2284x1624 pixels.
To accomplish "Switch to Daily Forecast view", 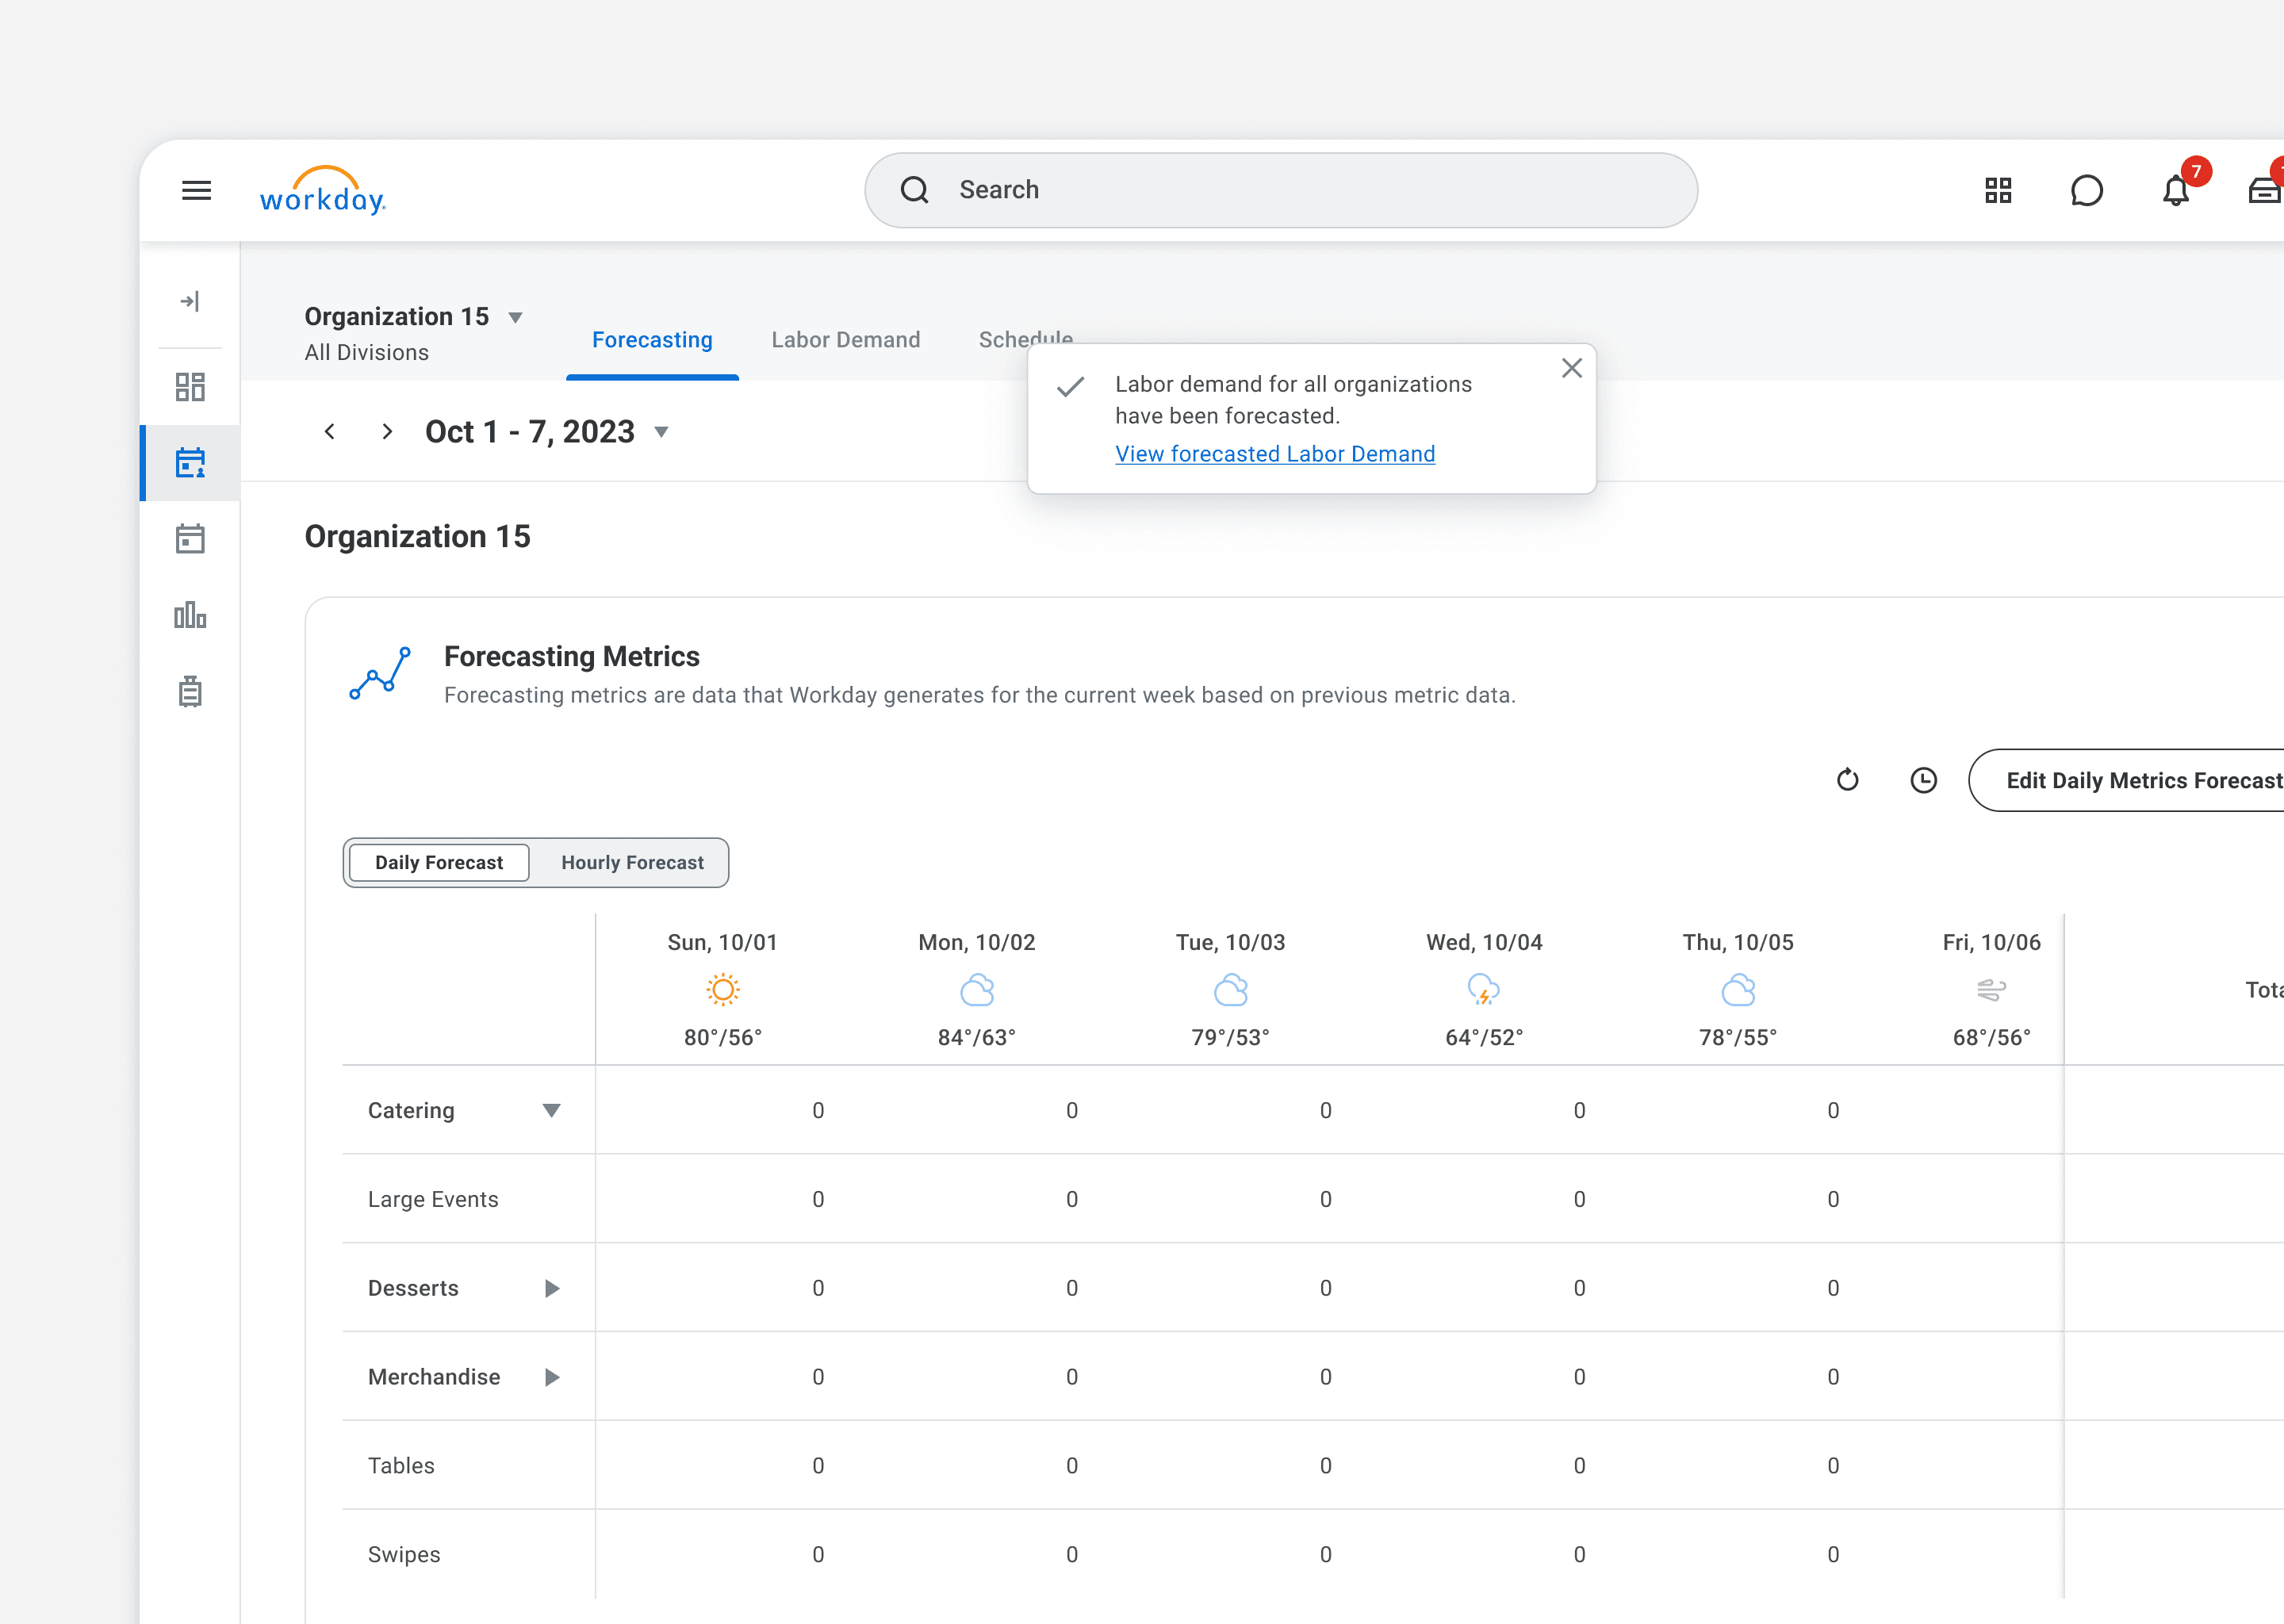I will click(438, 862).
